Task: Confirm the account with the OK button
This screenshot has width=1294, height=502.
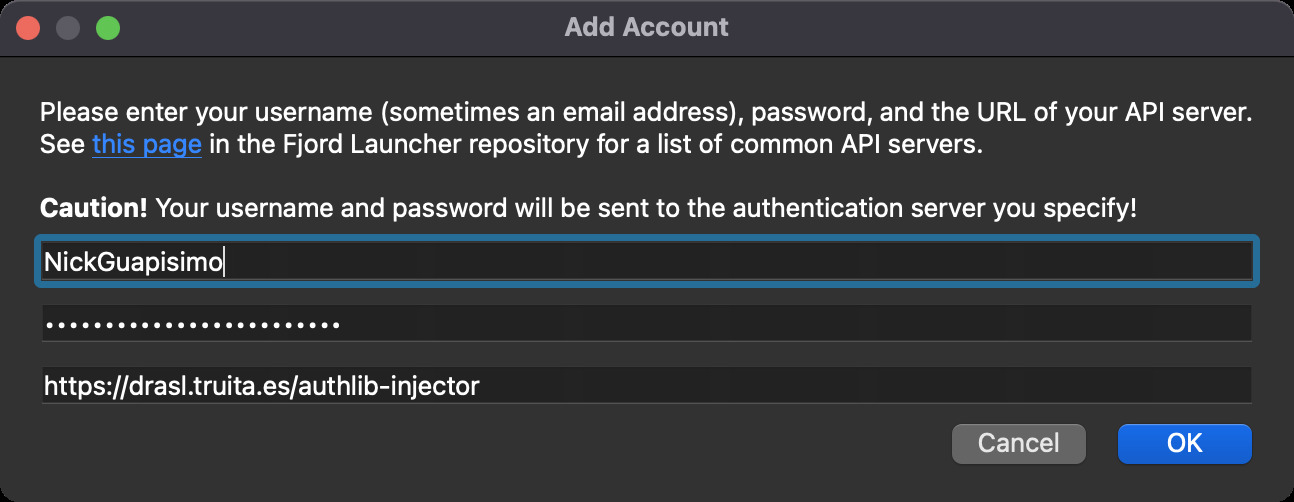Action: [x=1184, y=443]
